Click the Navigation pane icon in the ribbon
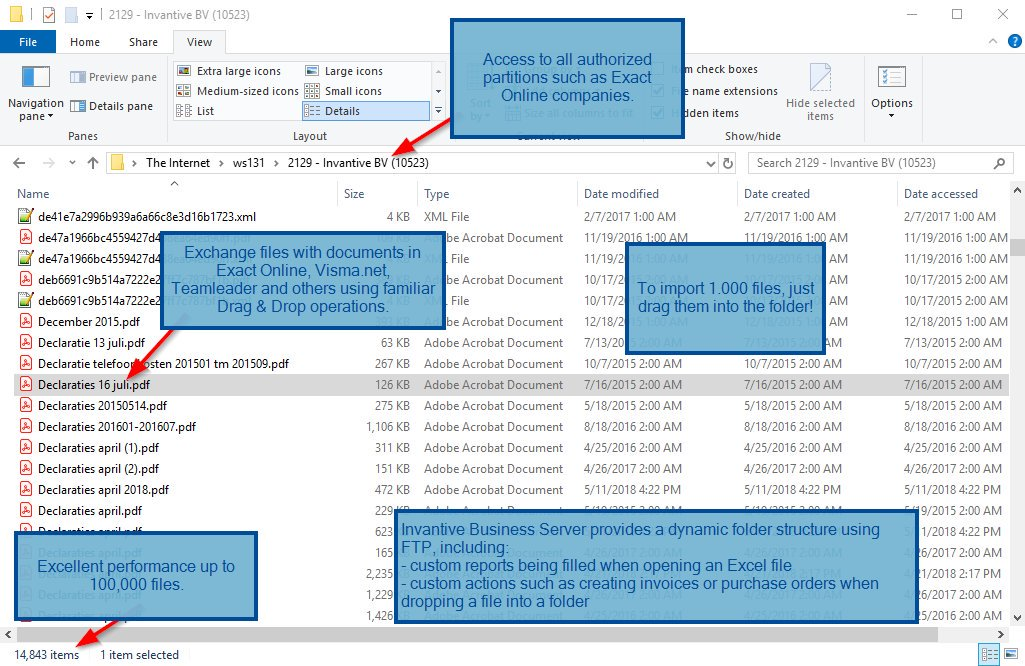Image resolution: width=1025 pixels, height=666 pixels. point(35,76)
